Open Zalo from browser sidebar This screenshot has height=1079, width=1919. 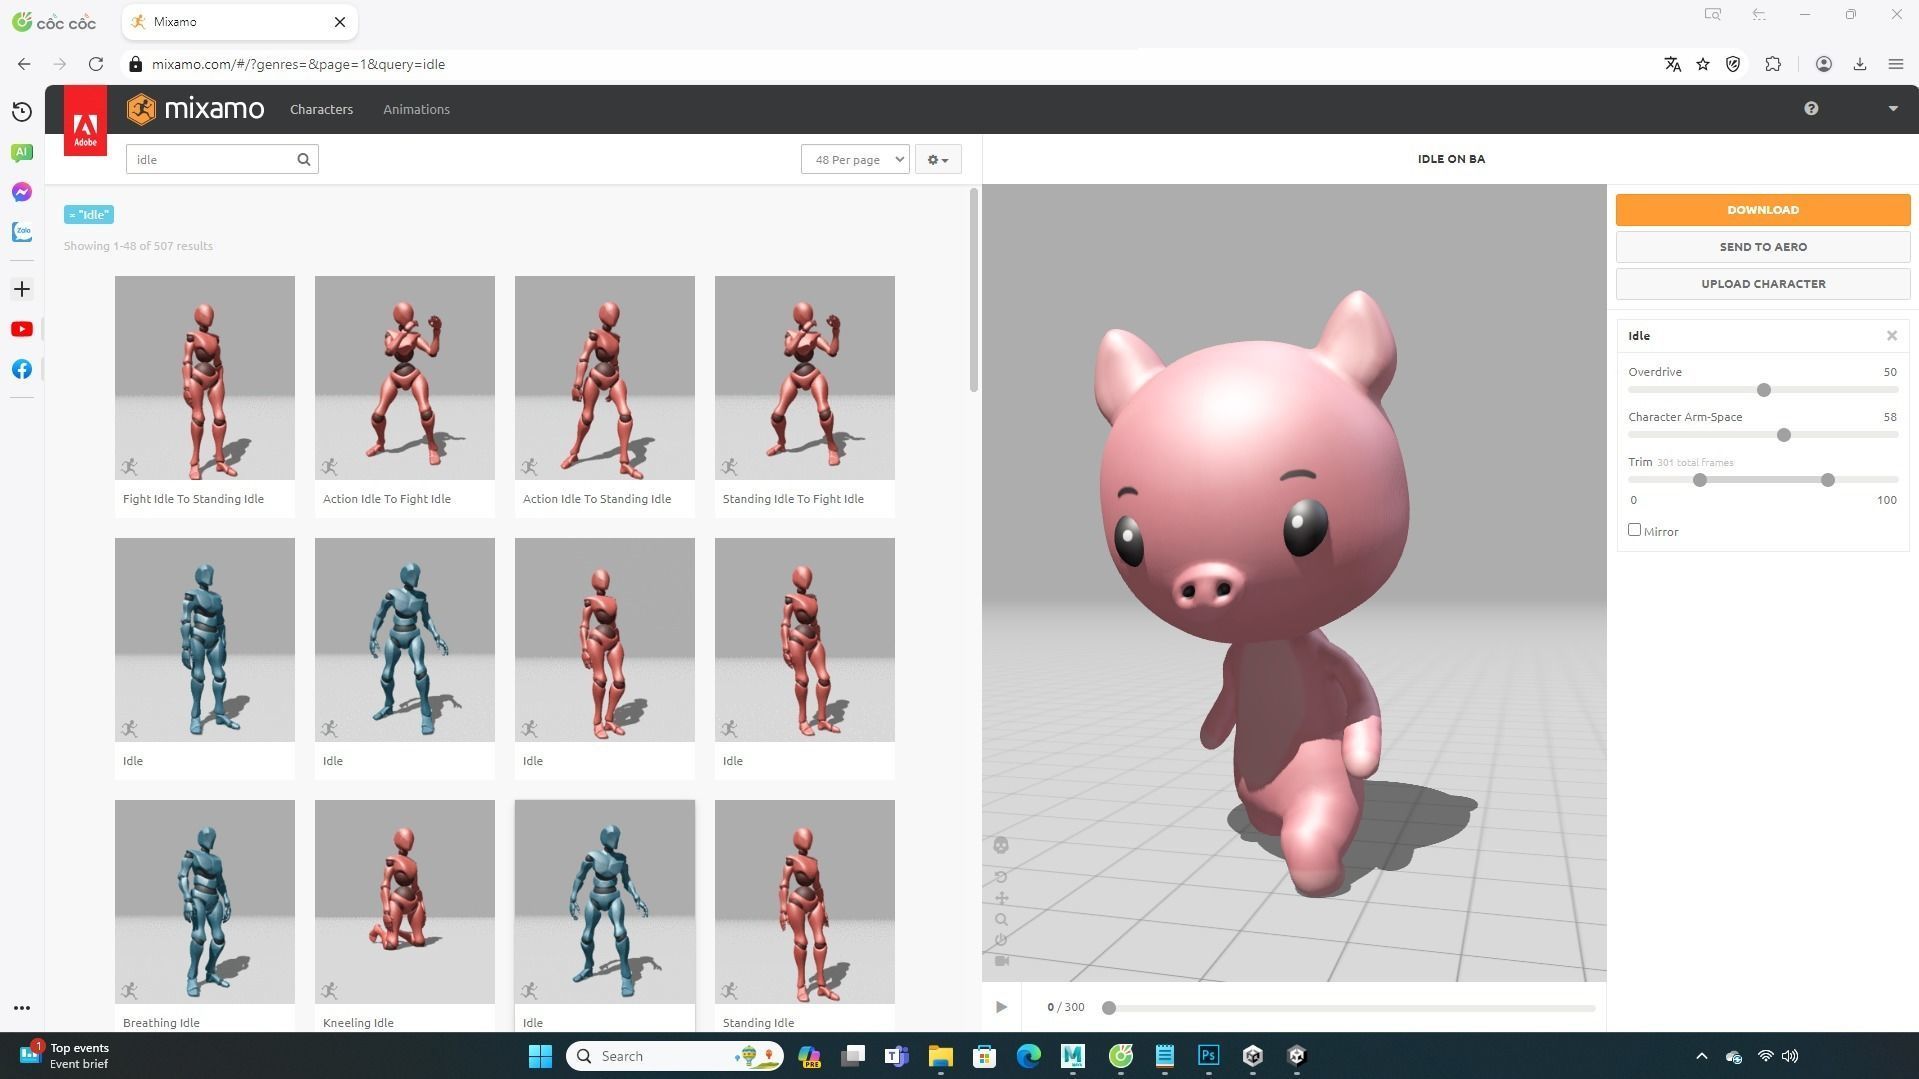click(22, 232)
